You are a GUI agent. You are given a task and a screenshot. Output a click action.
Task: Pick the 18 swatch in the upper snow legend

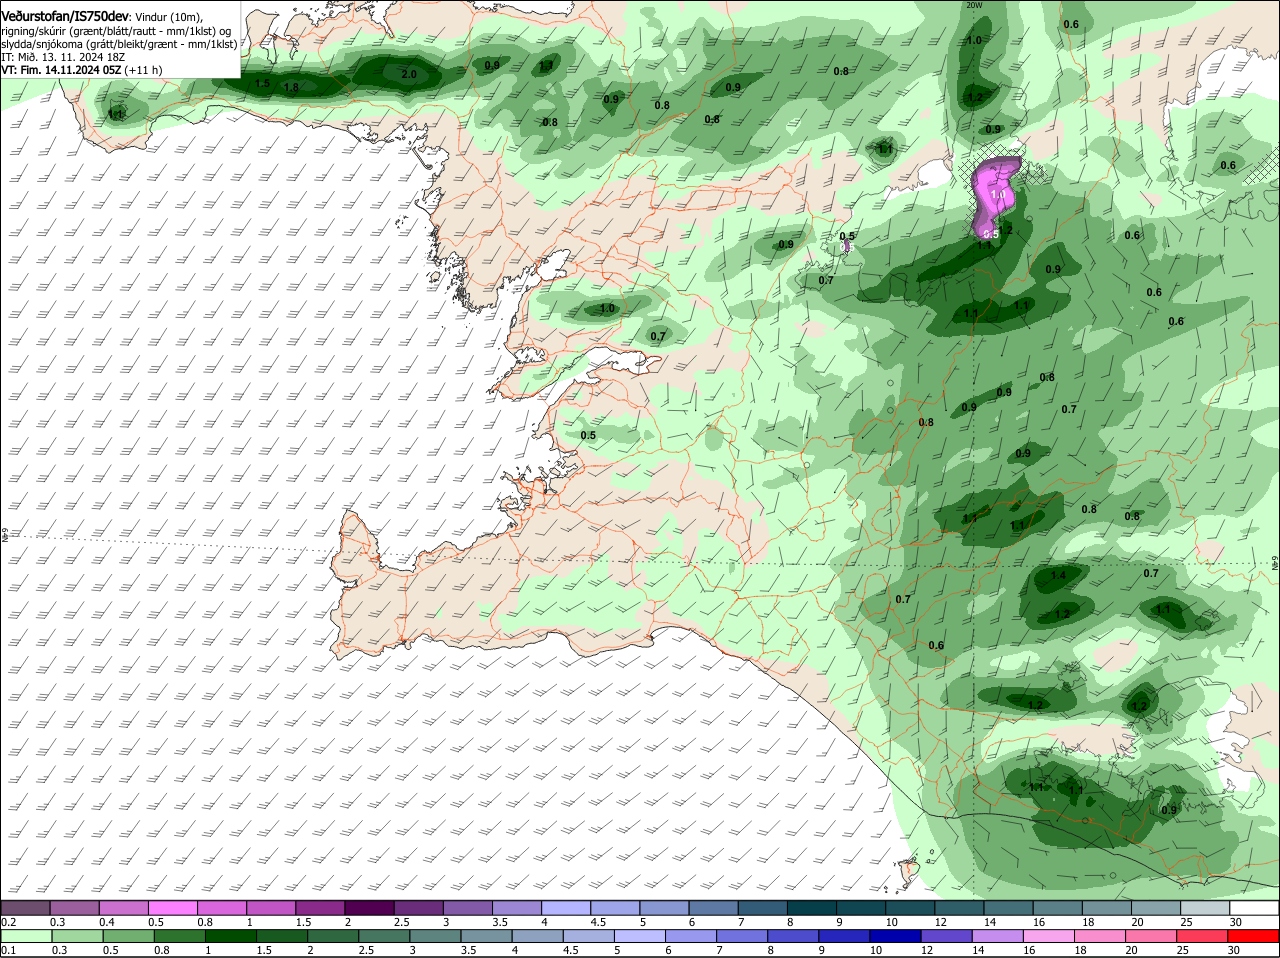coord(1107,907)
